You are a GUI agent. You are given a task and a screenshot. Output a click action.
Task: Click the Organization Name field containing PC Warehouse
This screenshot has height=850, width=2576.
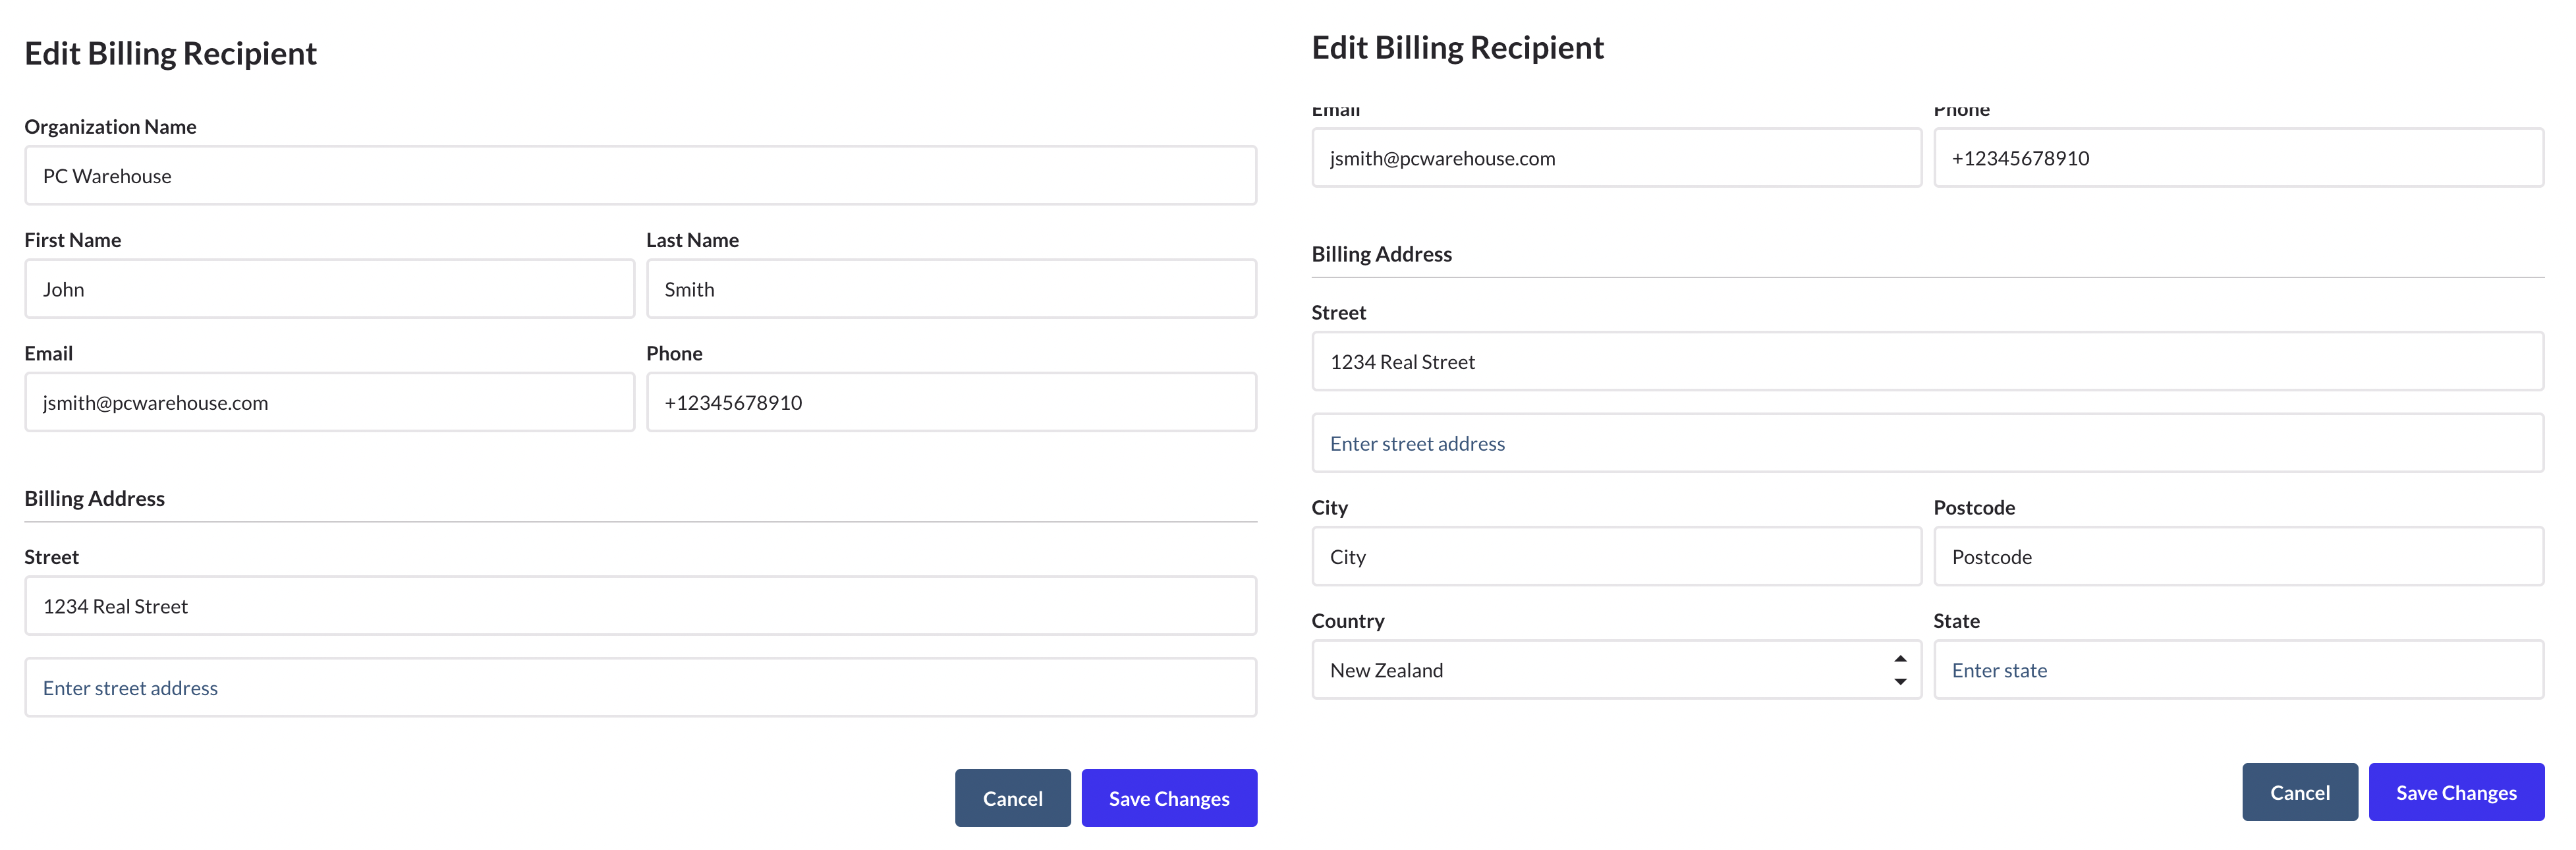point(640,176)
